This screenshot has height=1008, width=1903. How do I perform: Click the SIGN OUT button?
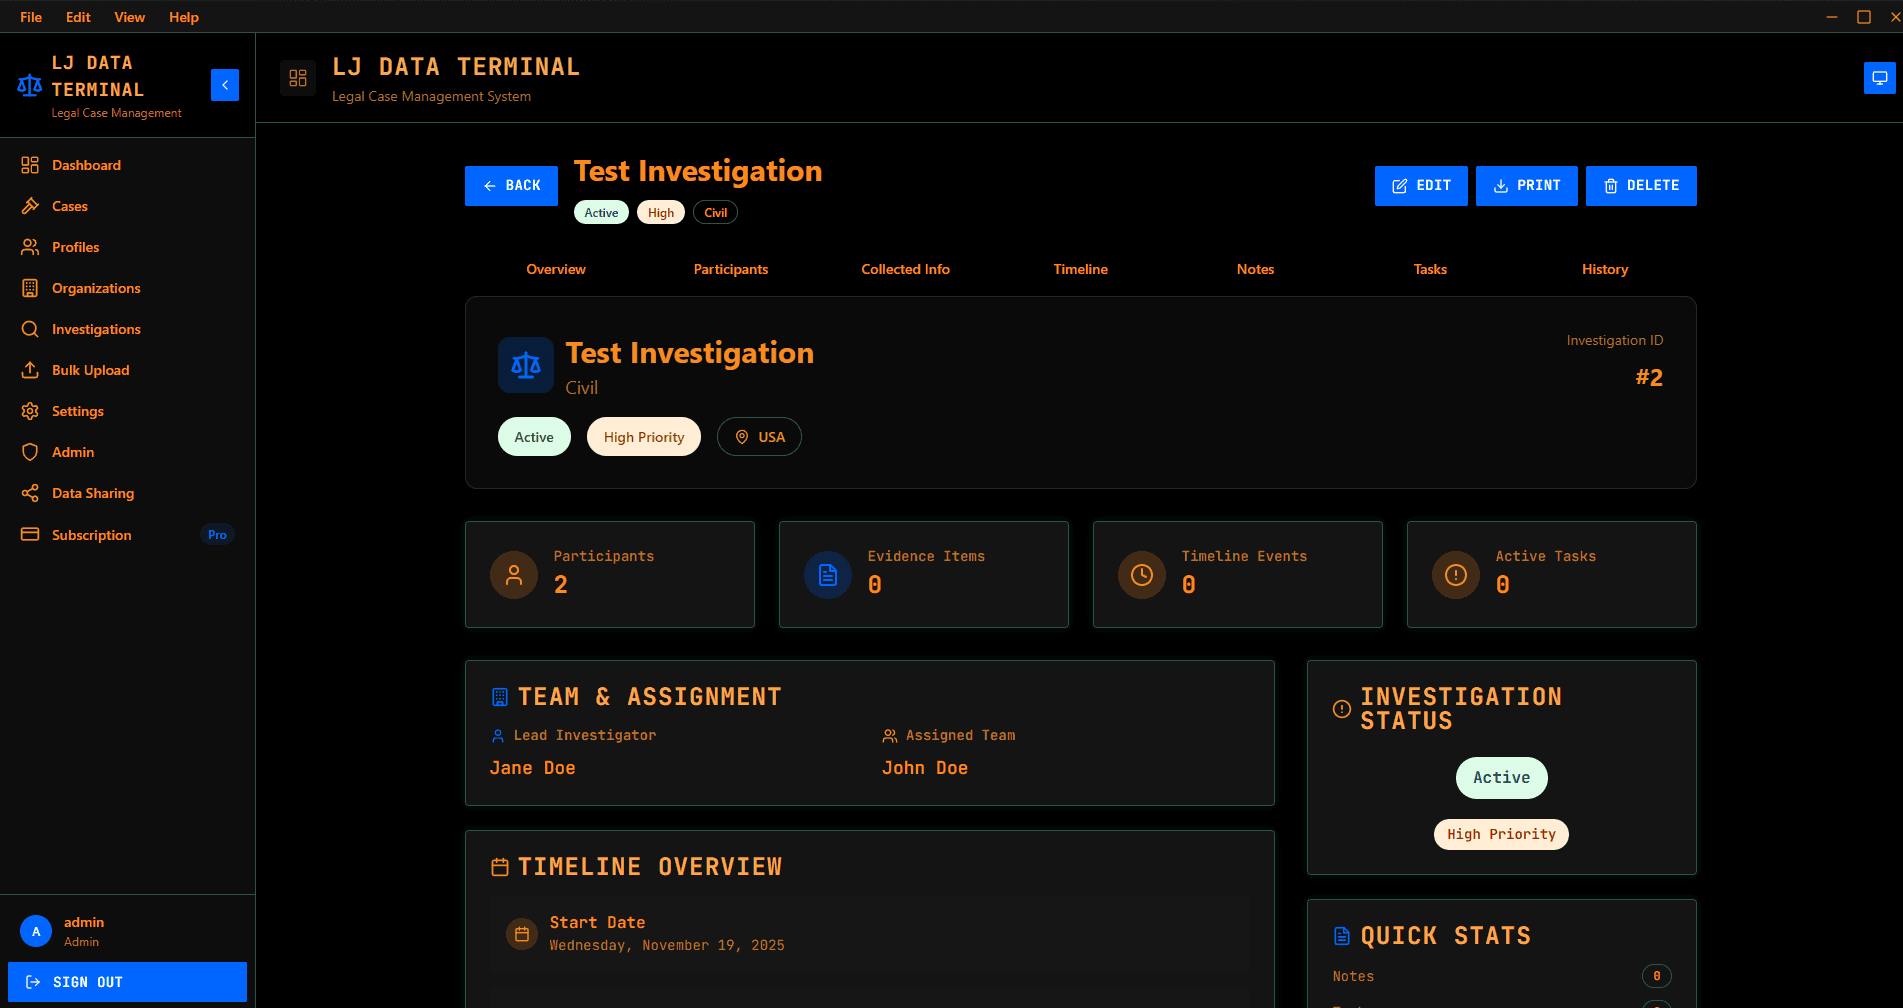(127, 981)
